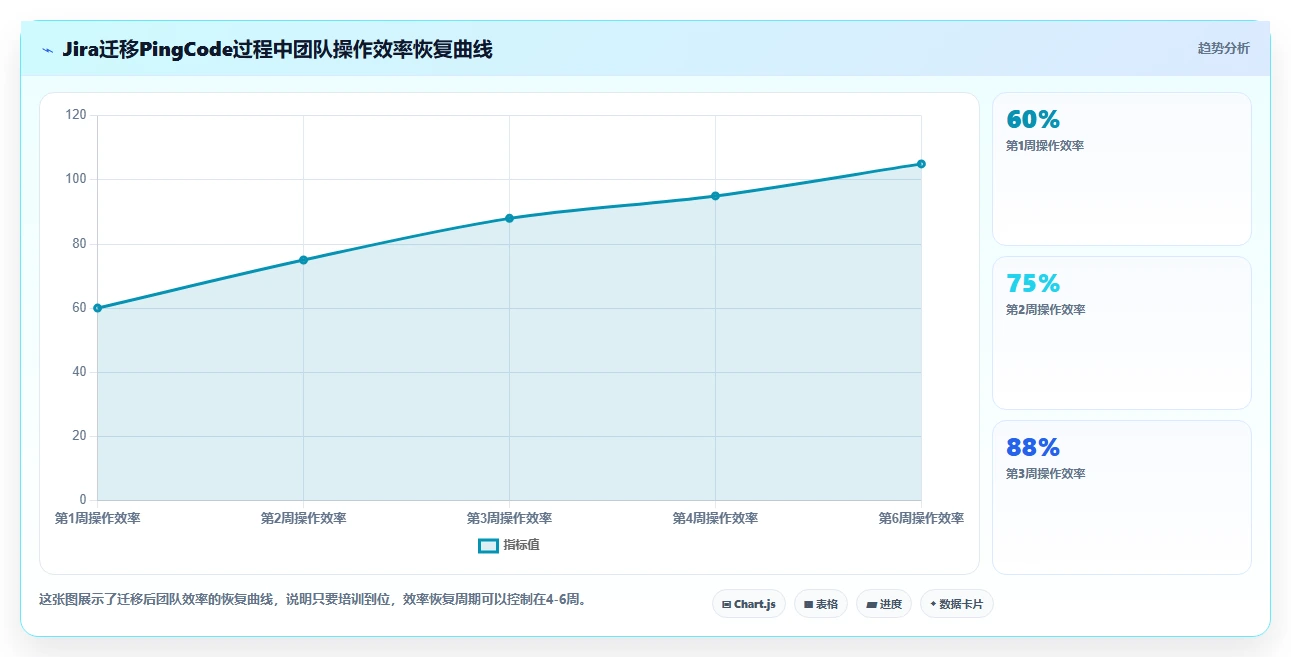Click the 第3周操作效率 caption under 88%
The image size is (1291, 657).
coord(1045,474)
